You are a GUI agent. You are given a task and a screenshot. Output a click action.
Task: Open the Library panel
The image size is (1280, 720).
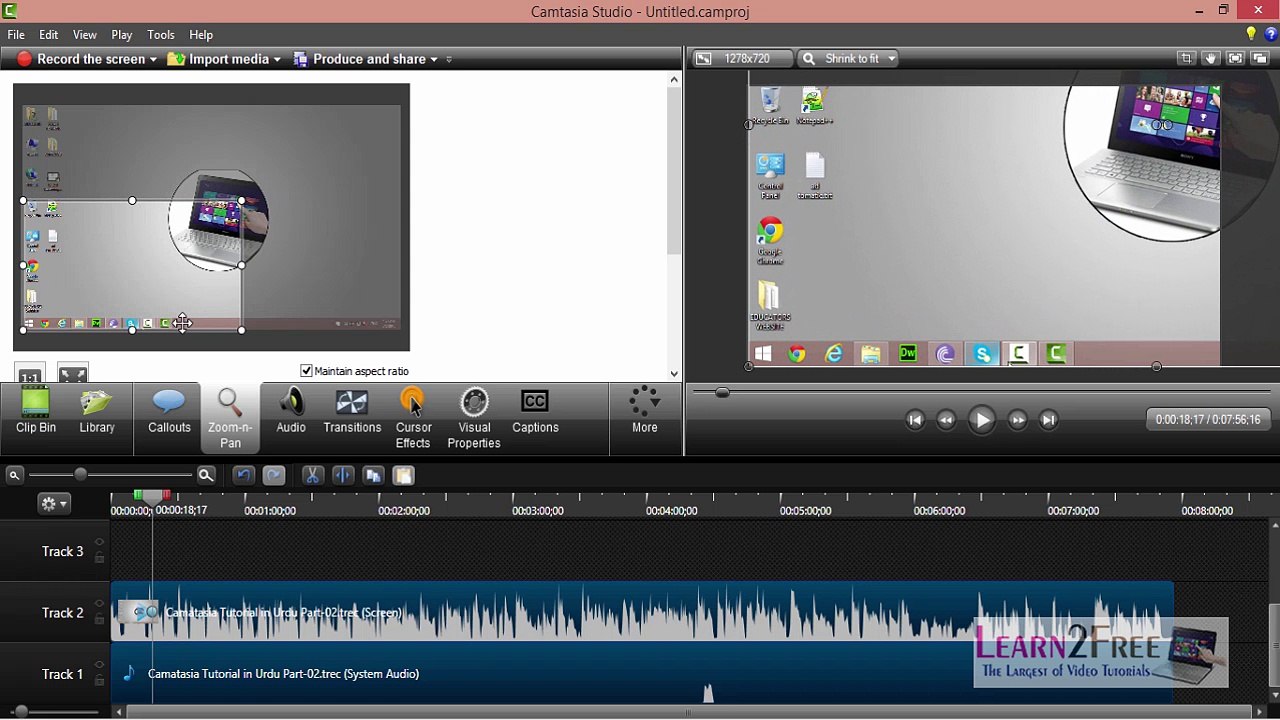[x=97, y=413]
